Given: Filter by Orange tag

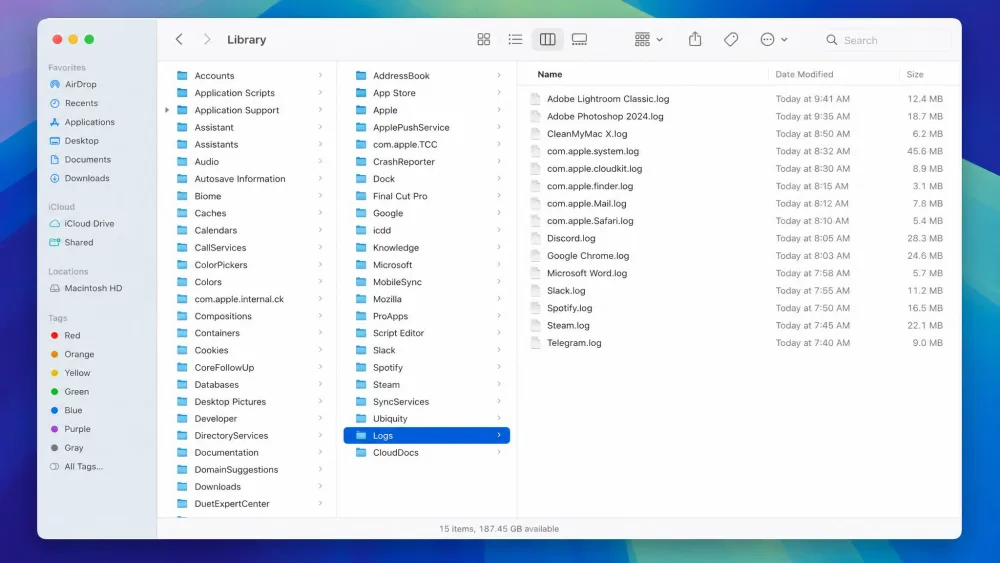Looking at the screenshot, I should (x=79, y=354).
